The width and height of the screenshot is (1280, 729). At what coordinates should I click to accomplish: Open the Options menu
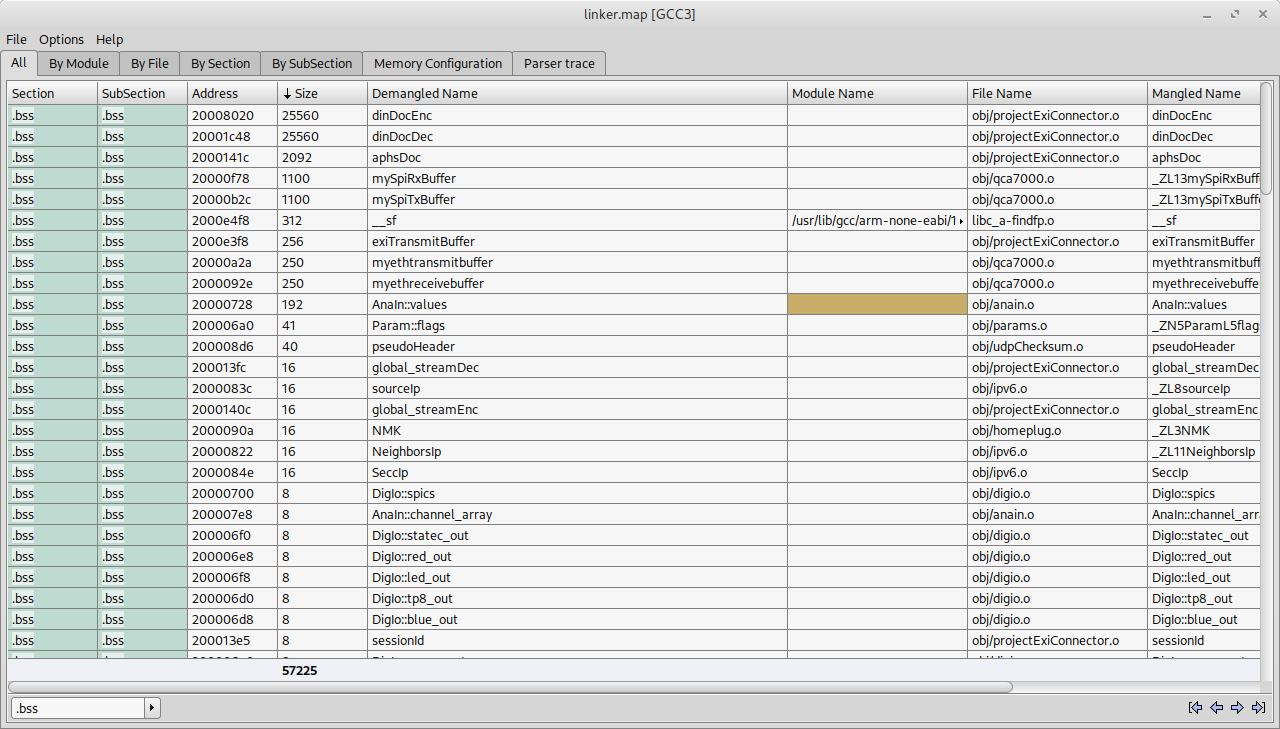point(61,40)
